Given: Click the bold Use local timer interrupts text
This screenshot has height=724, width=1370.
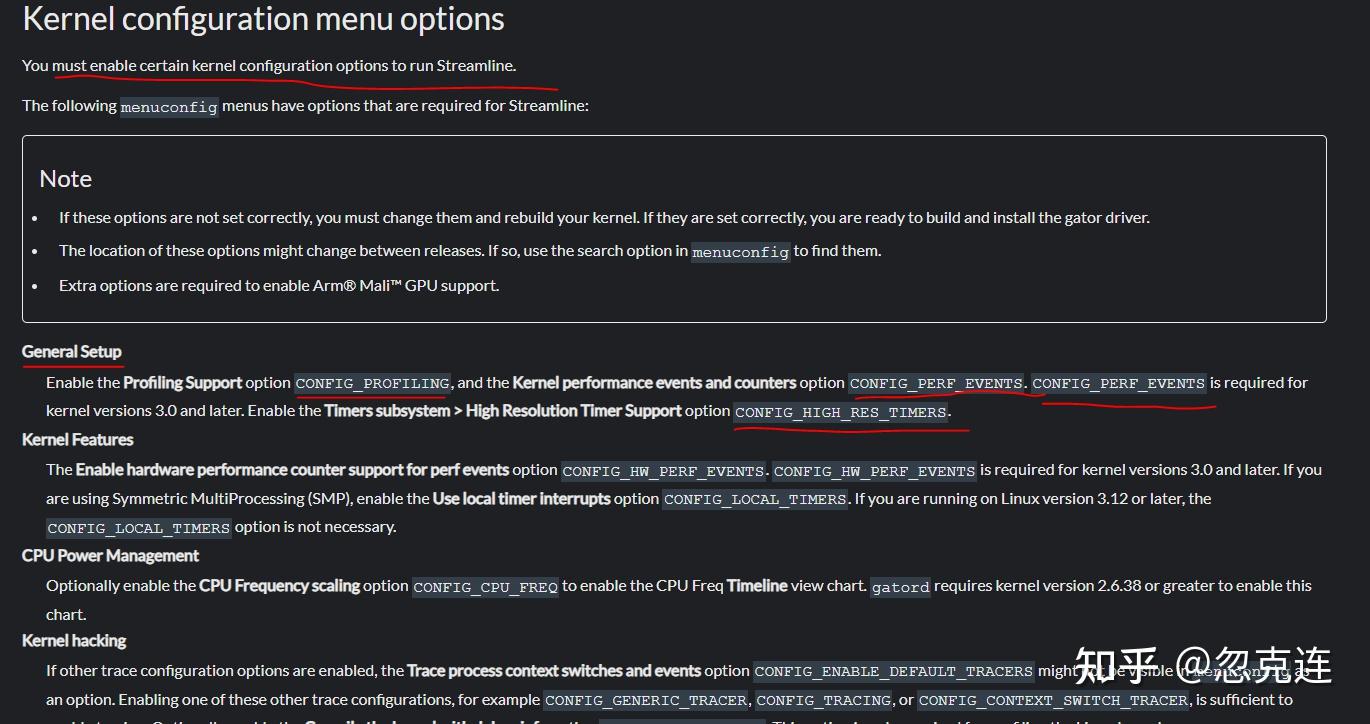Looking at the screenshot, I should click(x=521, y=499).
